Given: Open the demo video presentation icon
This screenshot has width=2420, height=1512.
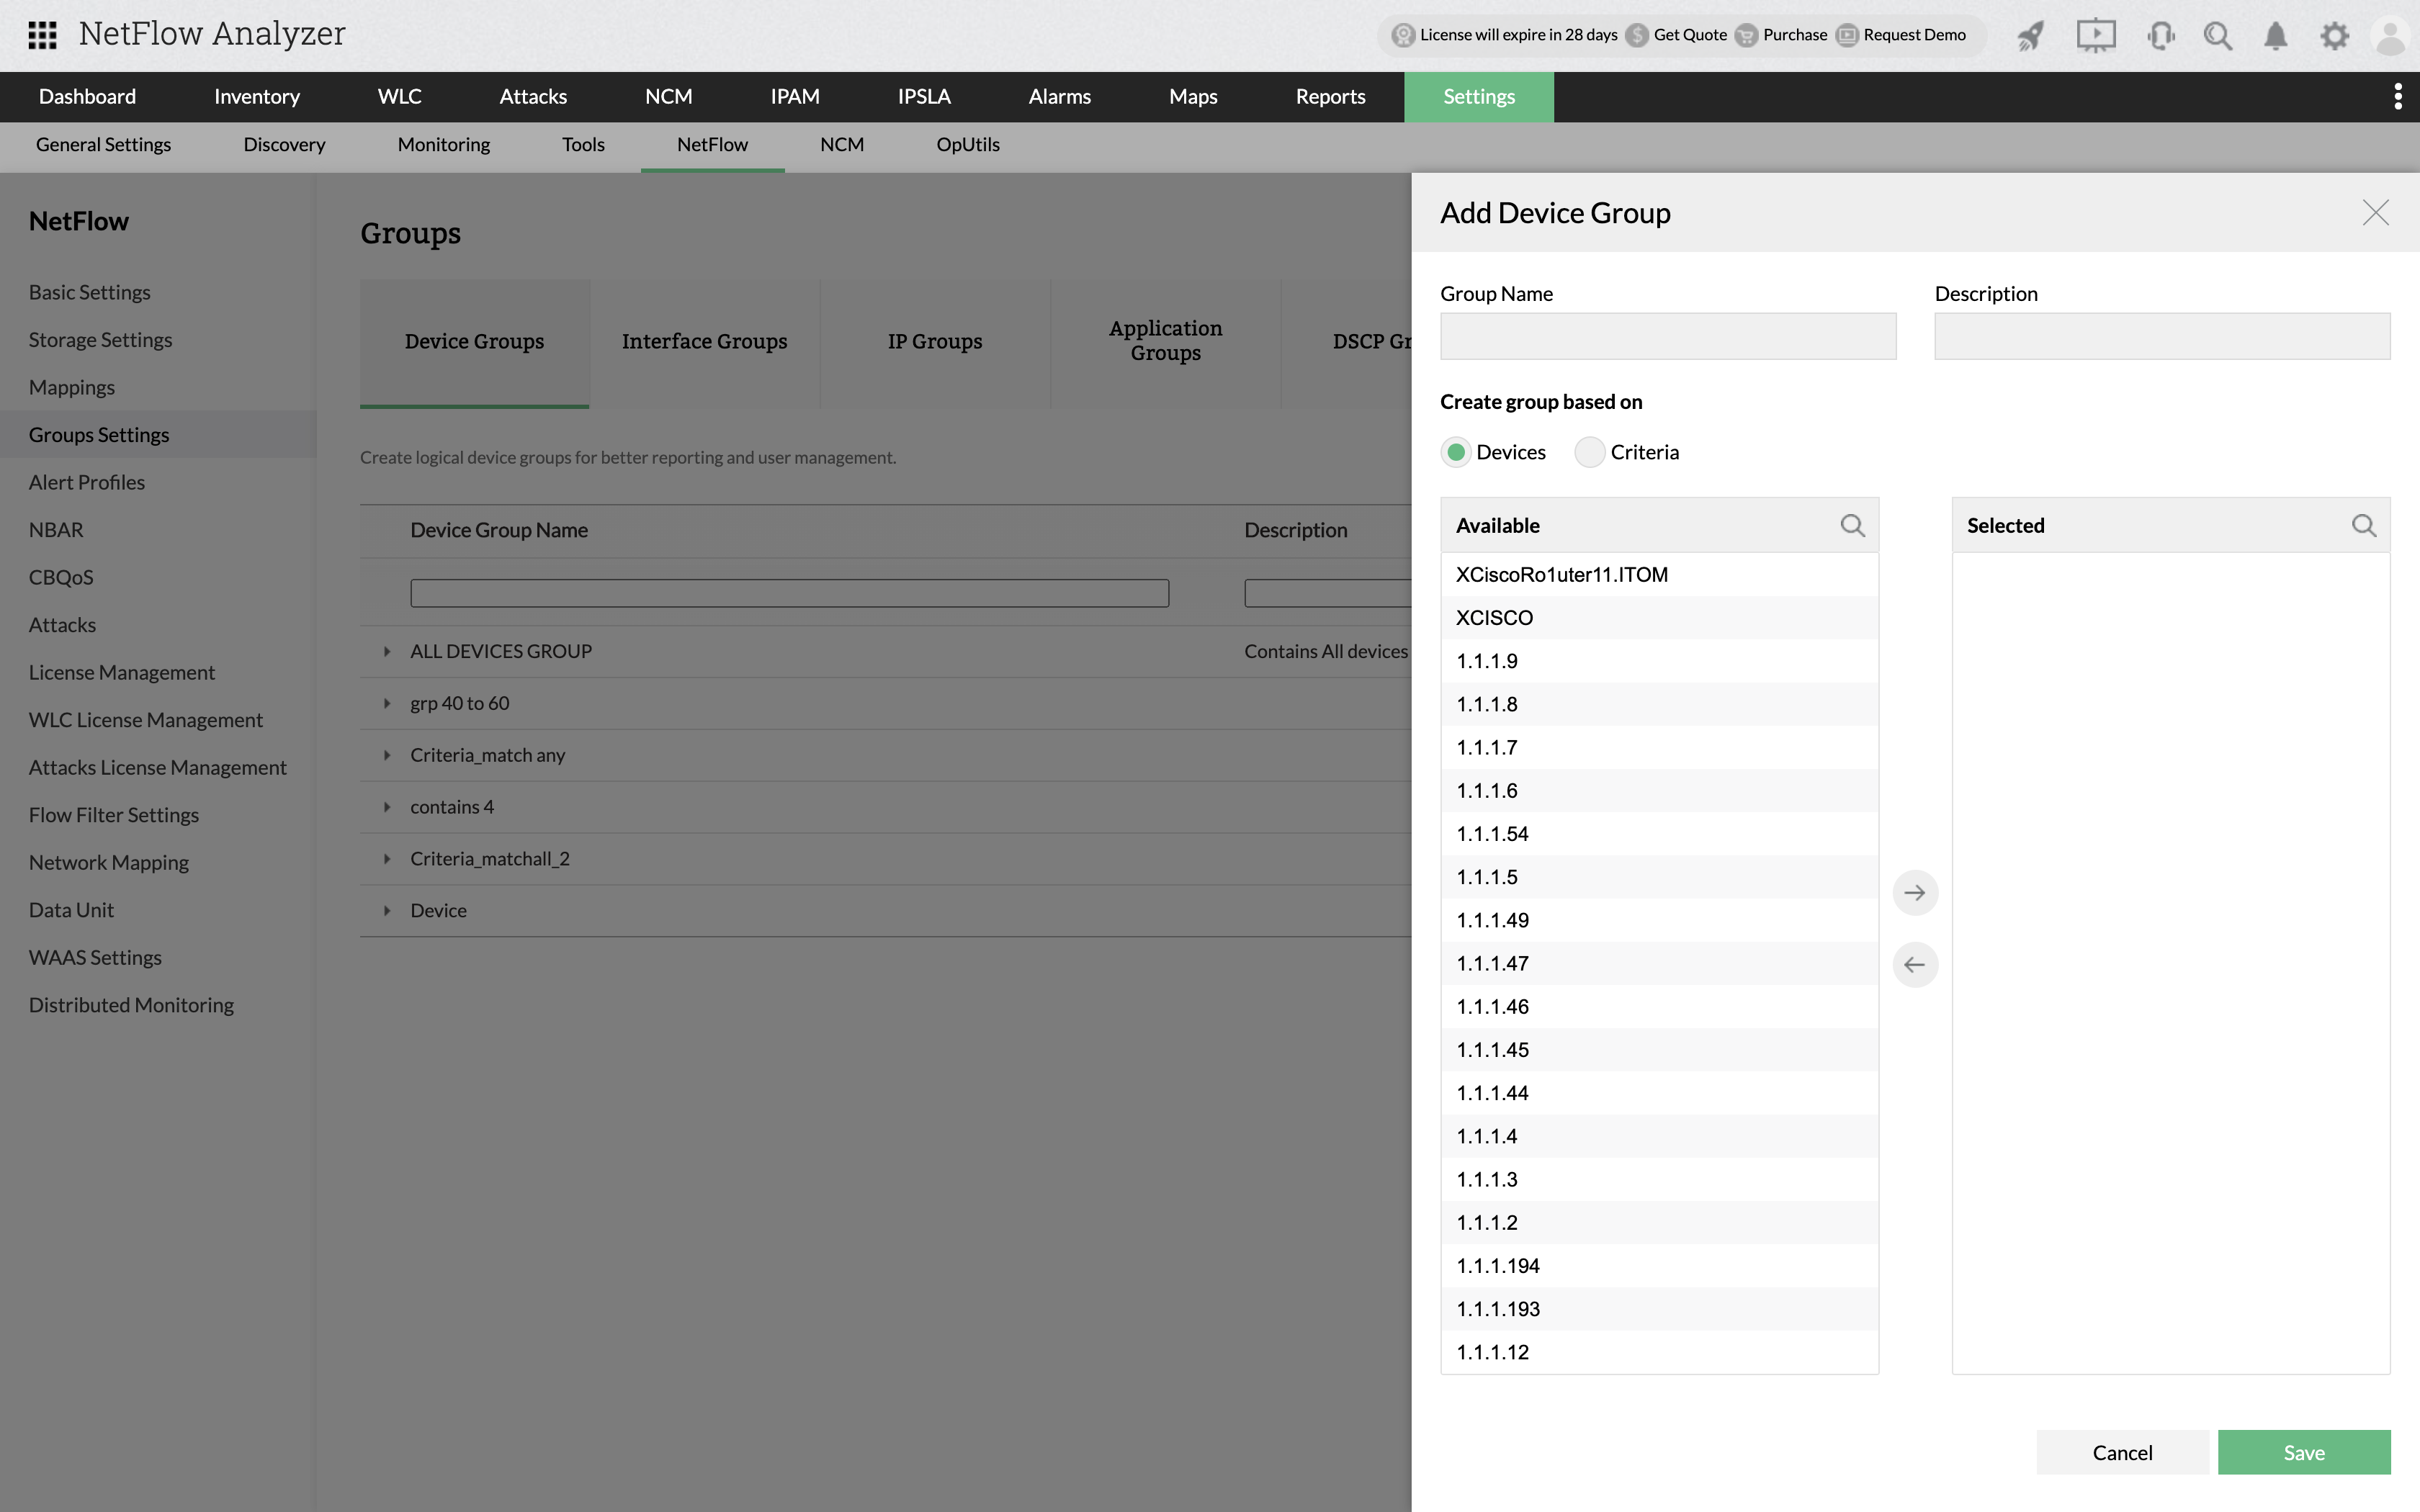Looking at the screenshot, I should tap(2095, 35).
